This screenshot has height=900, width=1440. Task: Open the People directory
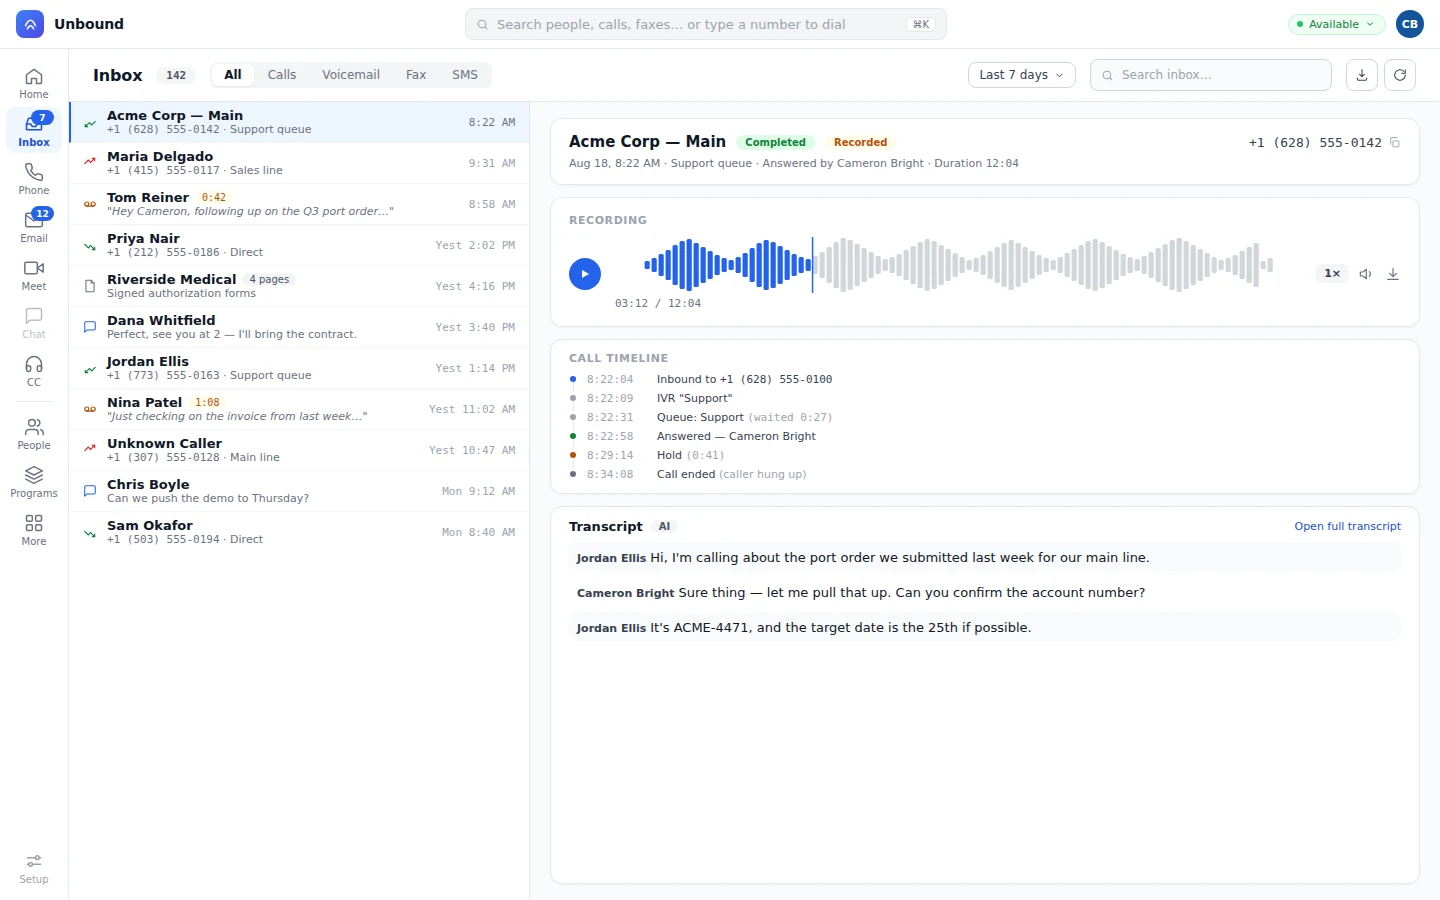pyautogui.click(x=34, y=434)
